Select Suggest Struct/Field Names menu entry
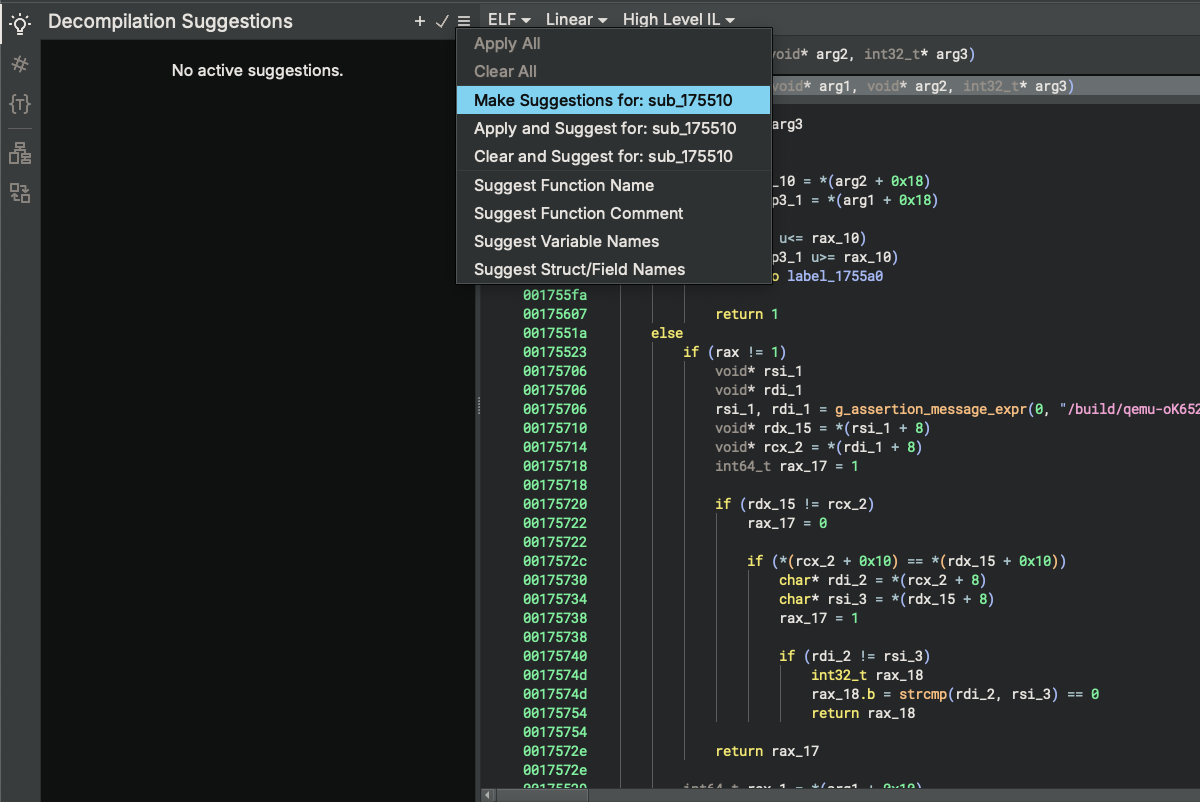 click(x=579, y=269)
